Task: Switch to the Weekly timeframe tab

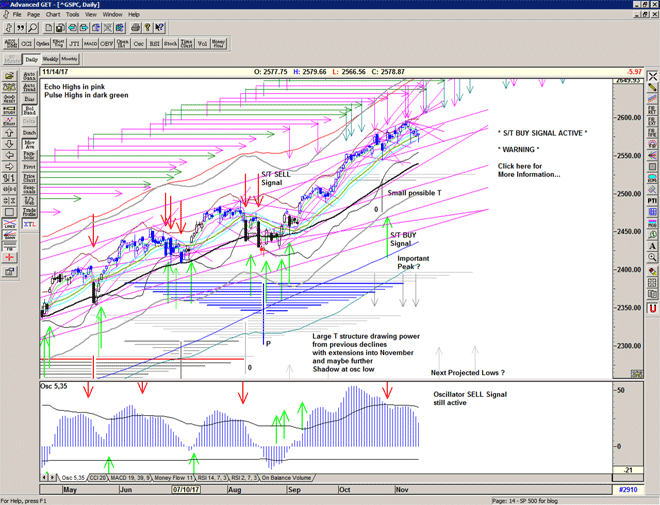Action: 51,59
